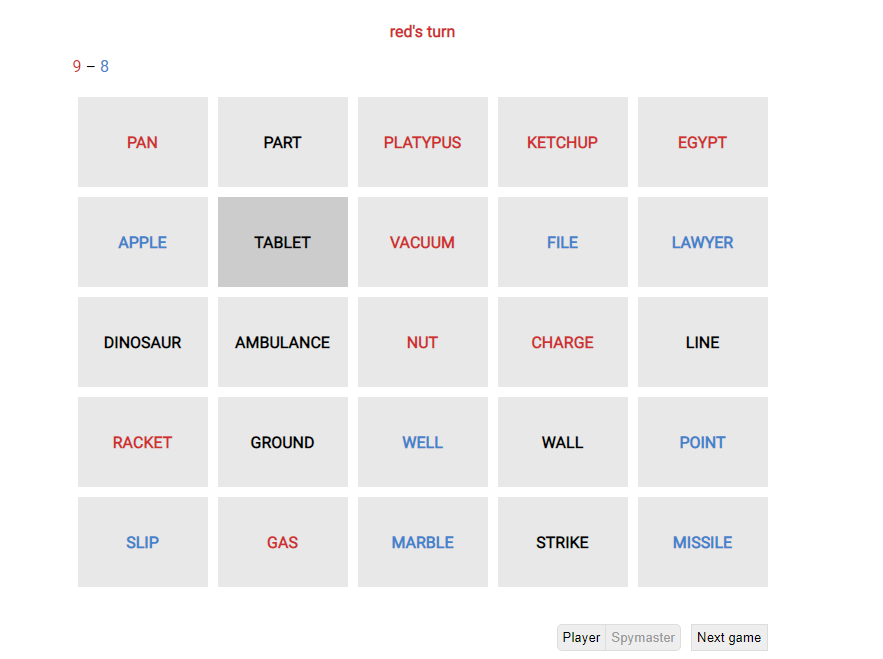This screenshot has height=659, width=883.
Task: Click the AMBULANCE card
Action: pyautogui.click(x=283, y=342)
